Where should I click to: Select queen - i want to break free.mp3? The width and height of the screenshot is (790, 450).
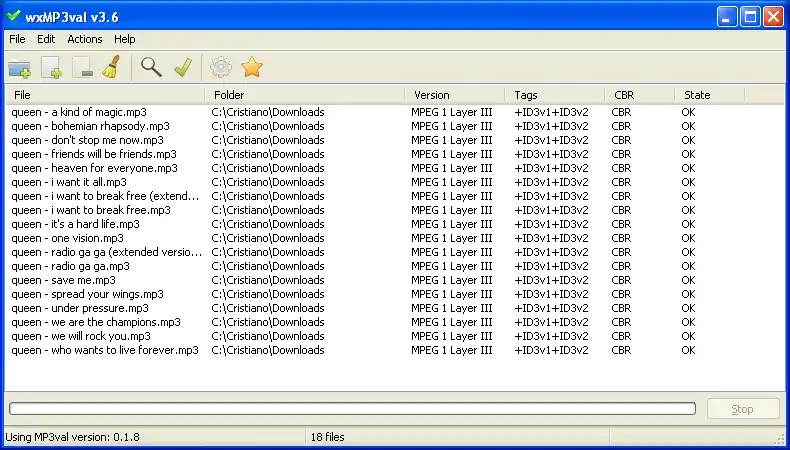(91, 210)
